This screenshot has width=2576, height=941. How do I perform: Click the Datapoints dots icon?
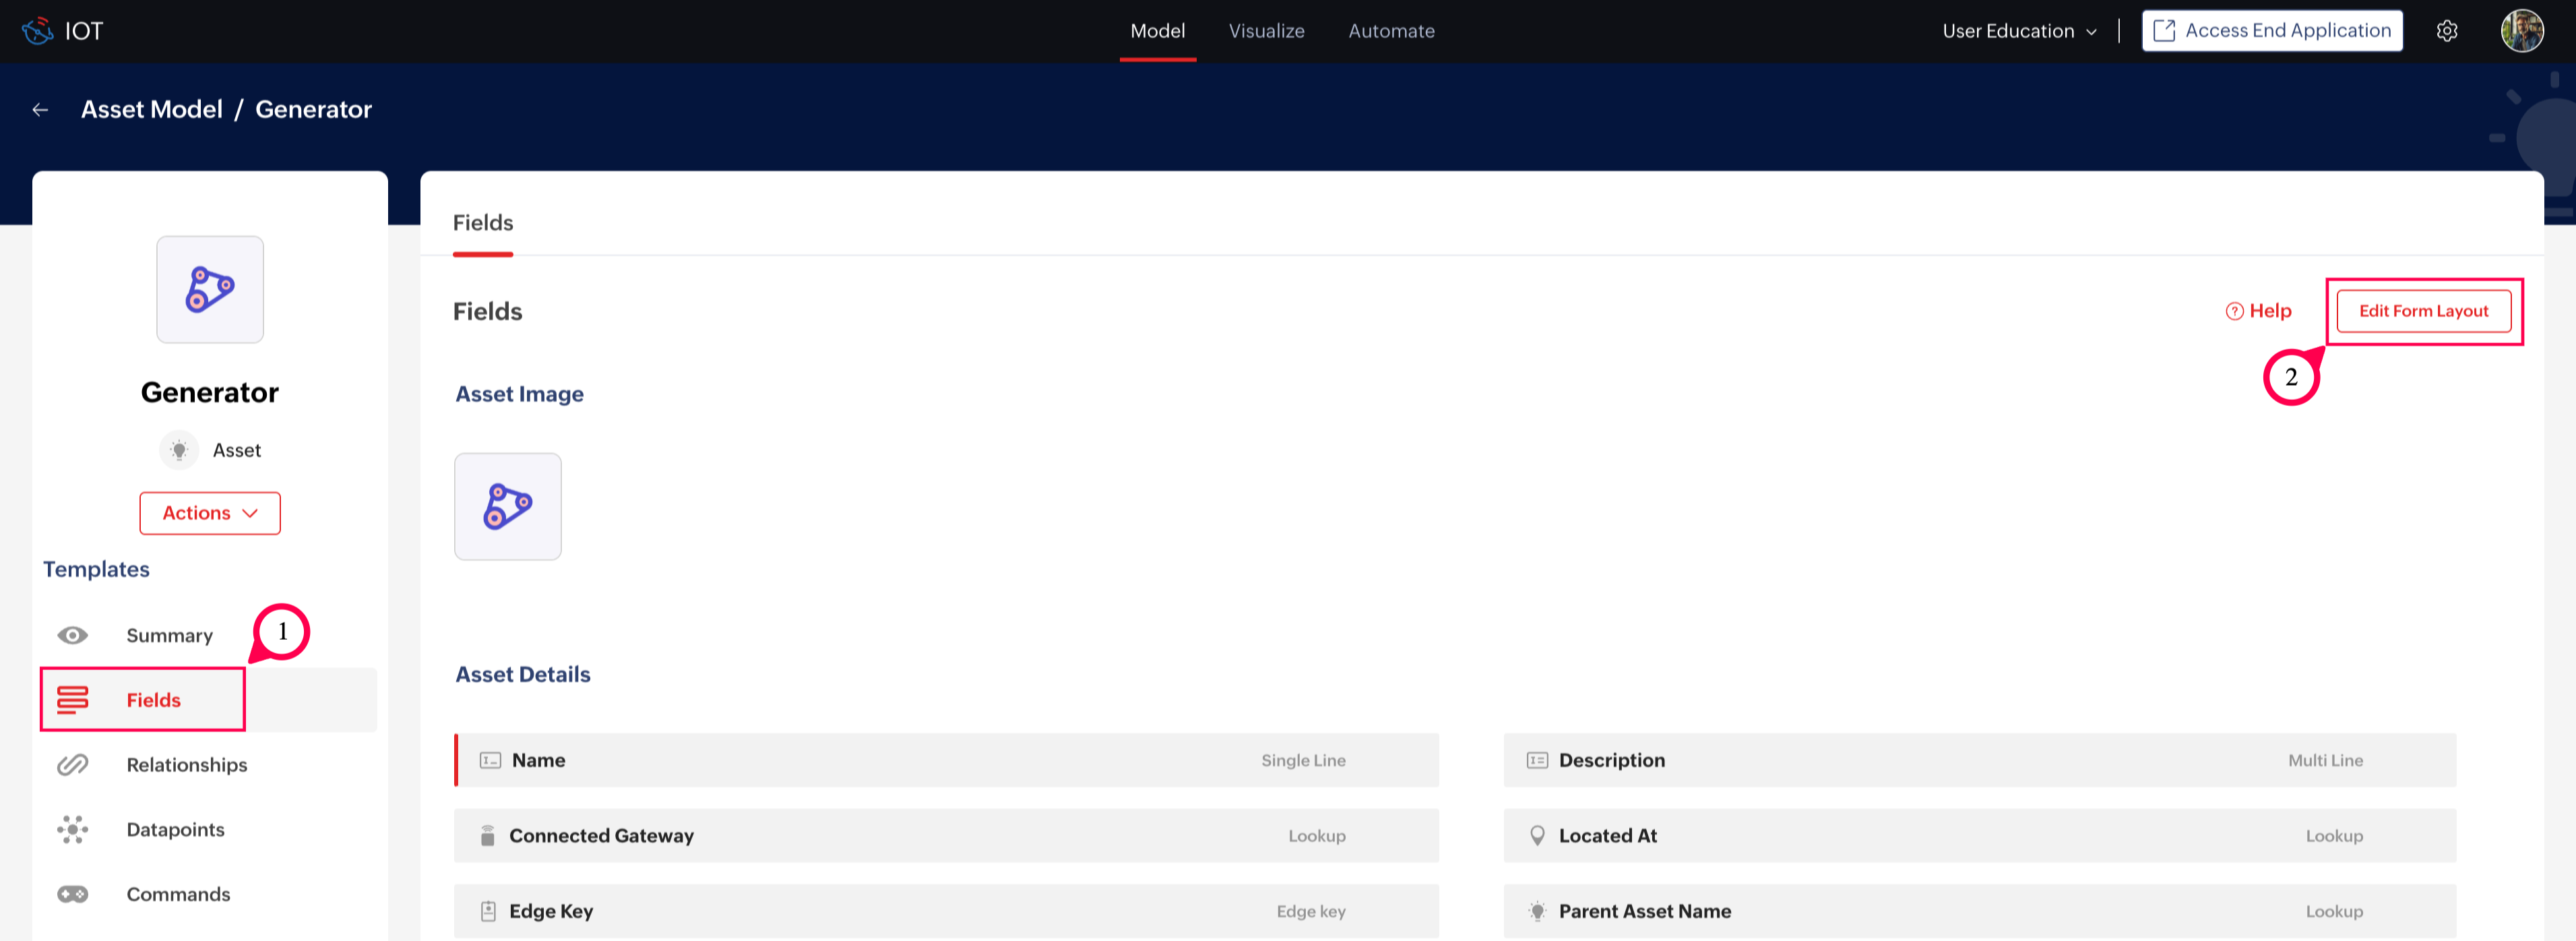pos(72,830)
